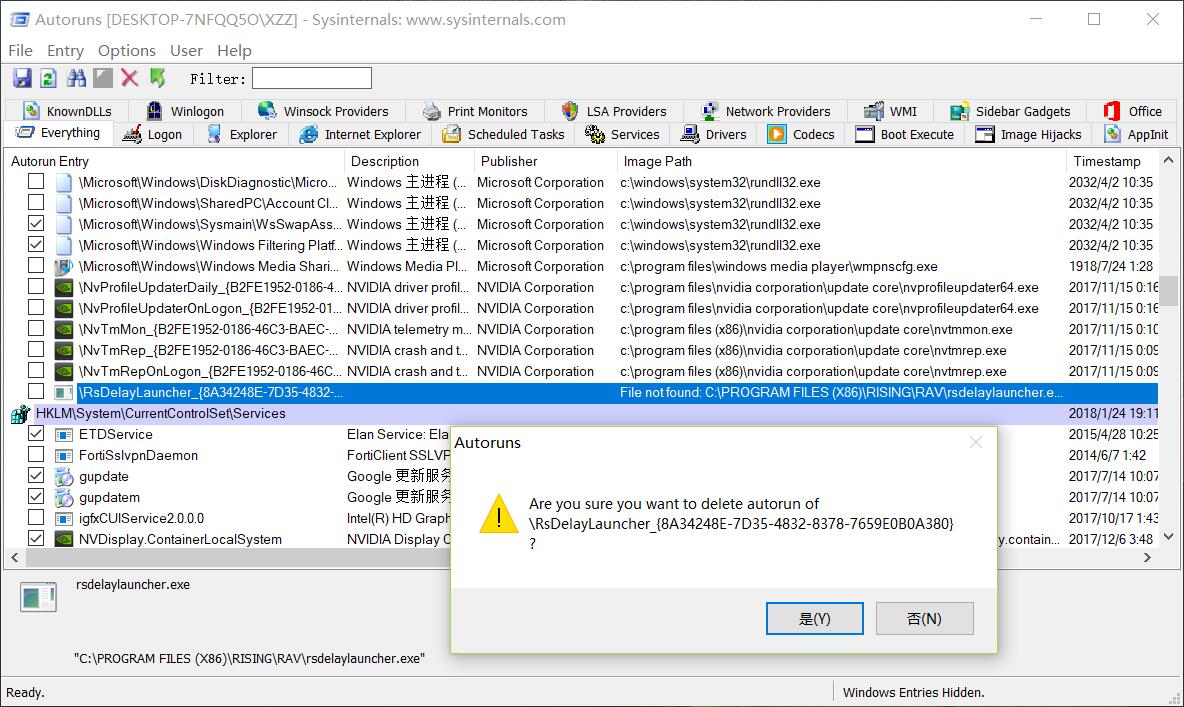Screen dimensions: 1184x707
Task: Click the ETDService entry icon
Action: click(64, 434)
